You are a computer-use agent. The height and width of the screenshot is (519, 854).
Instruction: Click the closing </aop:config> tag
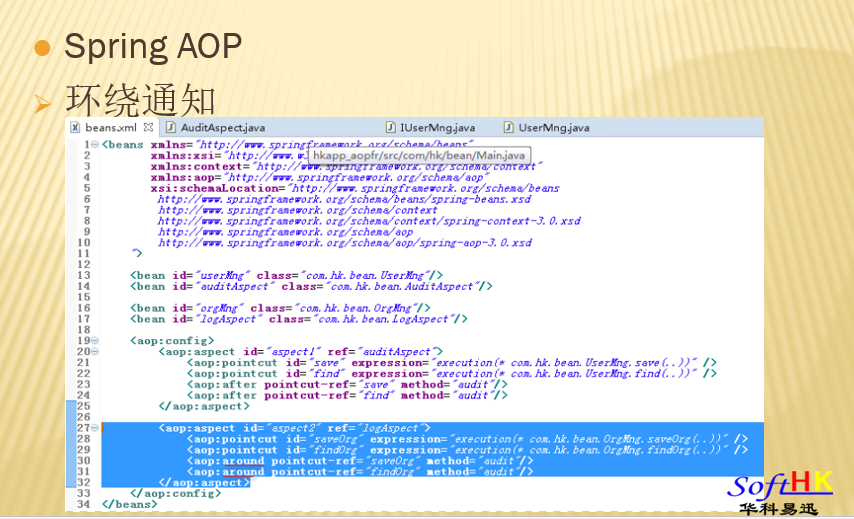point(175,493)
